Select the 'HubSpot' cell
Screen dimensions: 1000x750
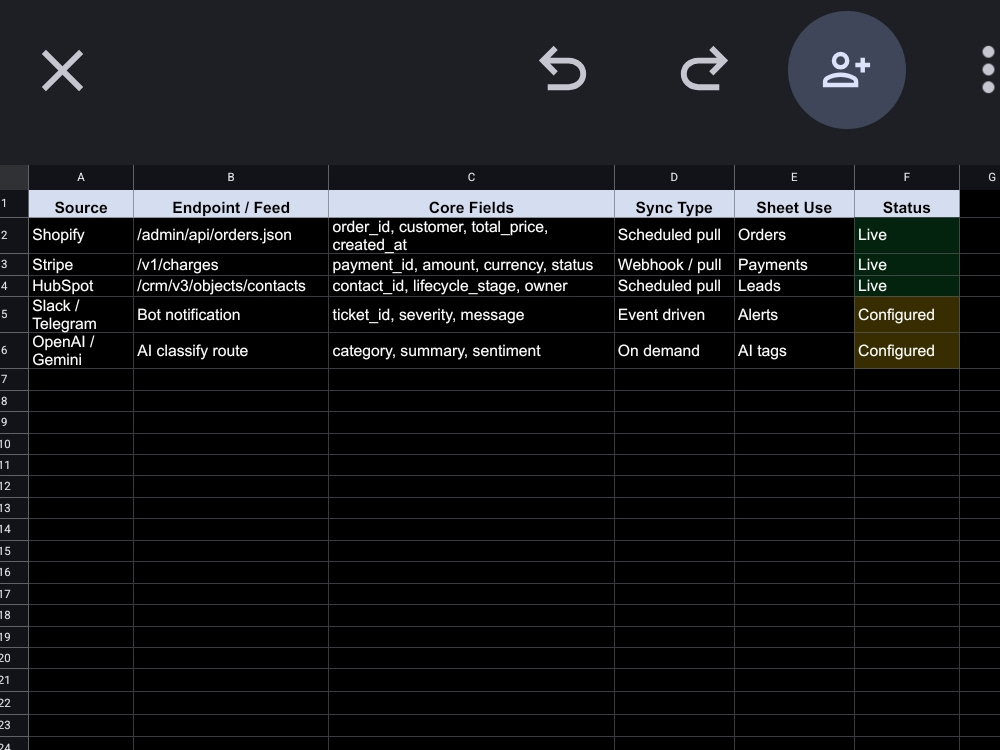click(81, 286)
